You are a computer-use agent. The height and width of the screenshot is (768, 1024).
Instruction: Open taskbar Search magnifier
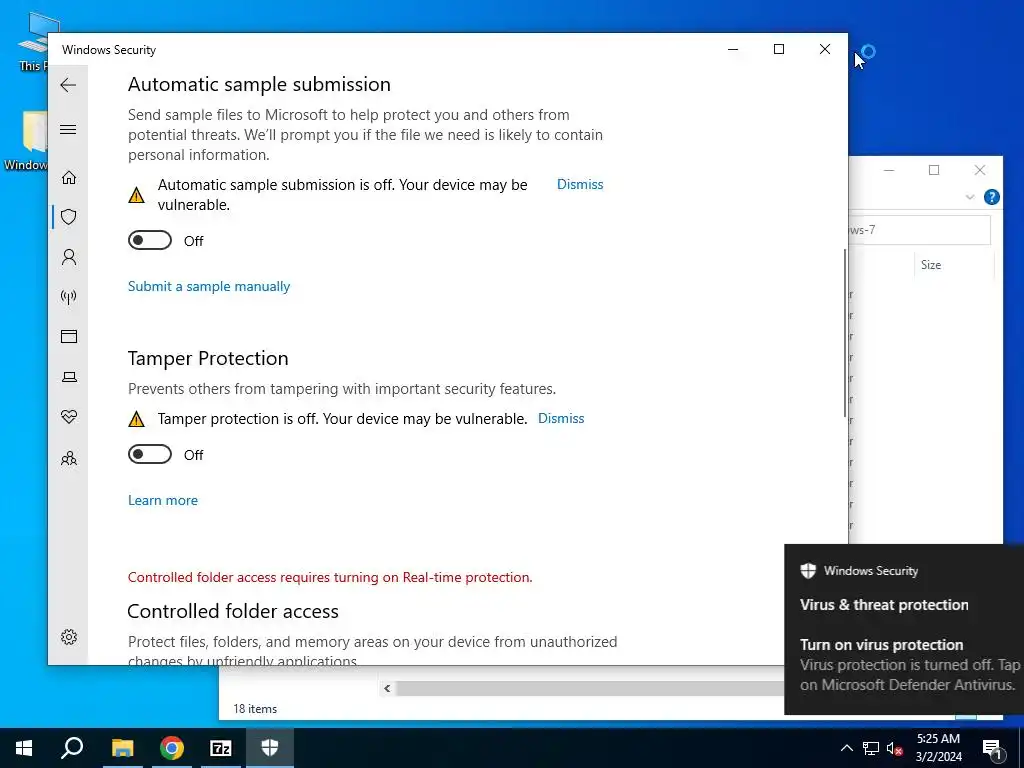[x=72, y=748]
